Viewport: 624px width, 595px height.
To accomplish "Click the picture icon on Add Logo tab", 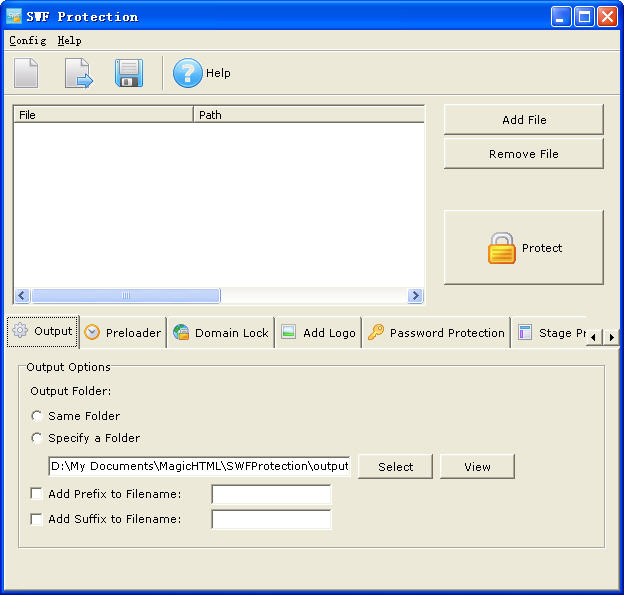I will 289,332.
